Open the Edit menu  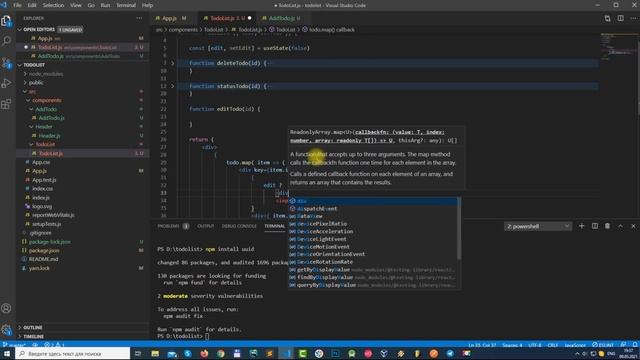(x=32, y=5)
